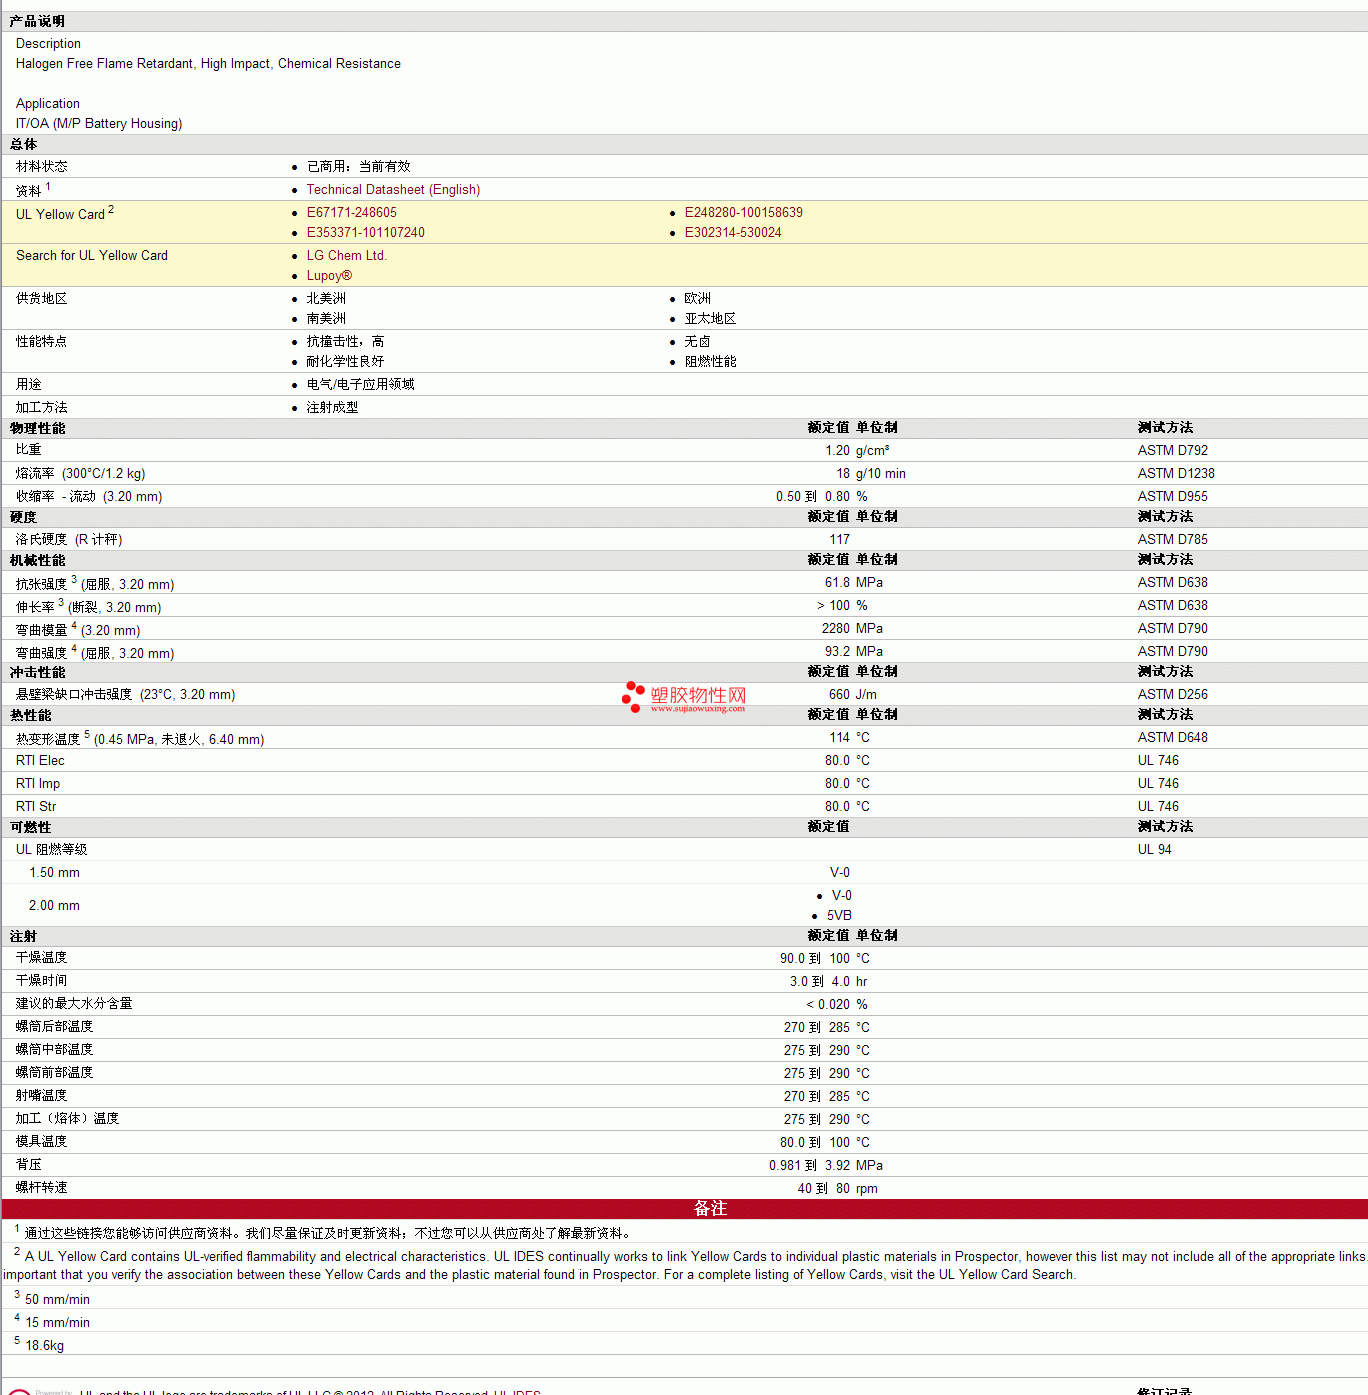Click the back pressure value '0.981 到 3.92 MPa'
The width and height of the screenshot is (1368, 1395).
pyautogui.click(x=826, y=1166)
